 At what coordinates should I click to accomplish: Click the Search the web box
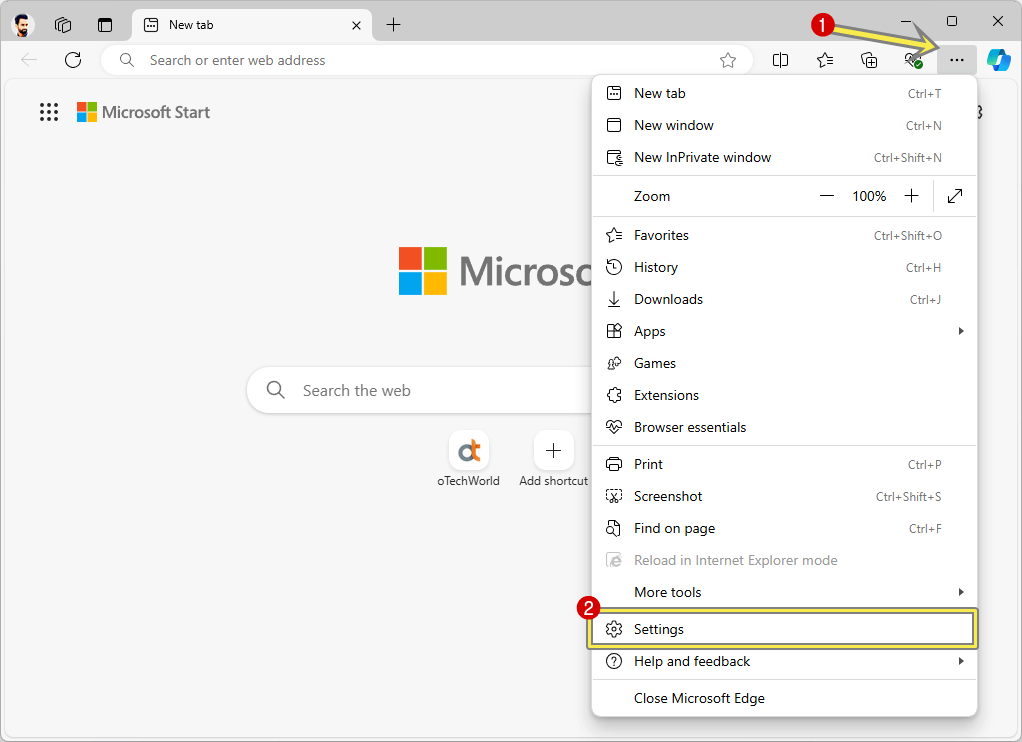pyautogui.click(x=418, y=390)
